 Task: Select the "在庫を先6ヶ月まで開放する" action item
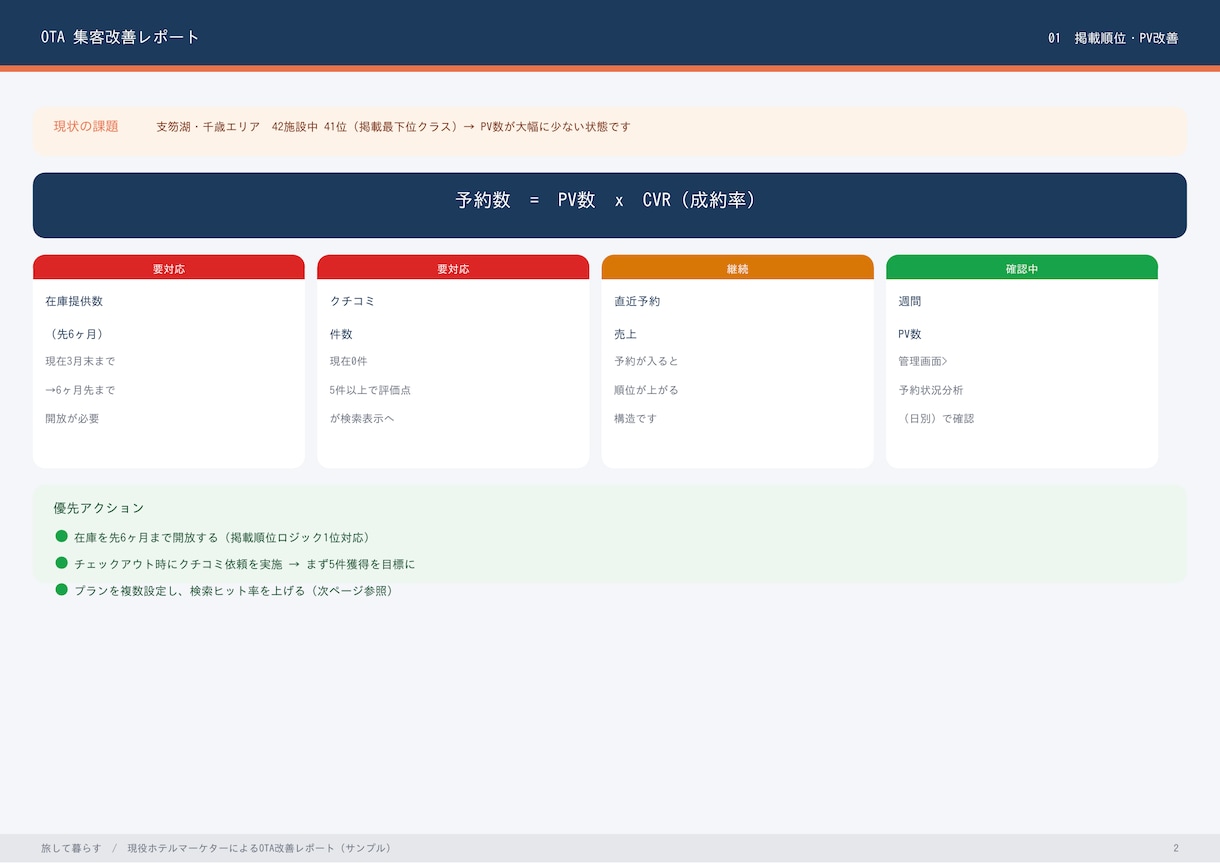(x=222, y=537)
